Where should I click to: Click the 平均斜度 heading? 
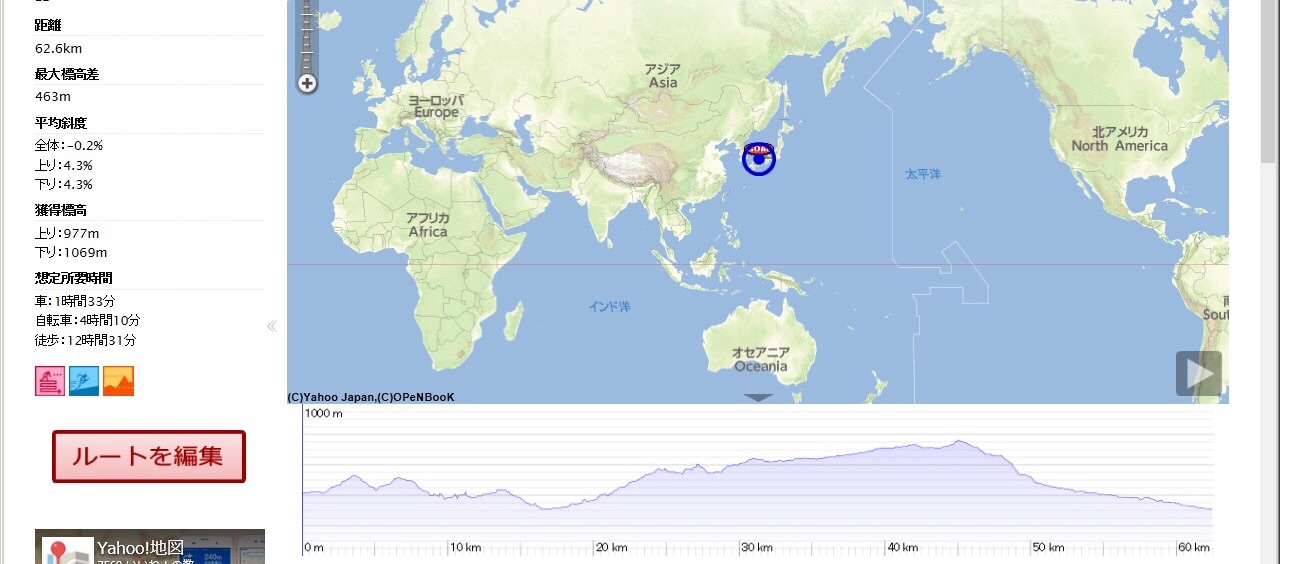point(60,123)
